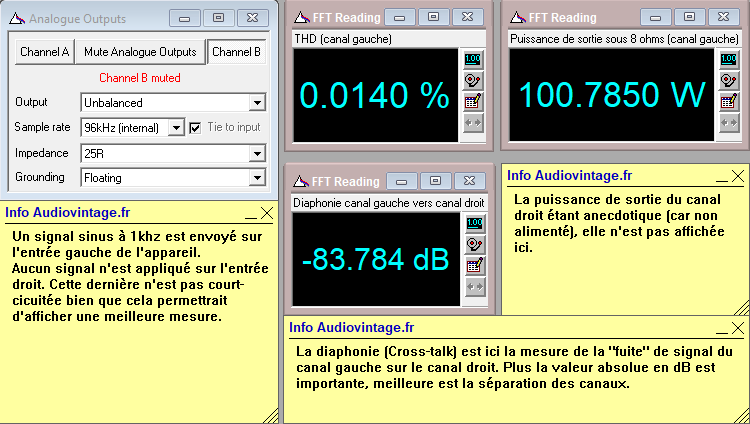Close the Diaphonie FFT Reading window

tap(470, 180)
